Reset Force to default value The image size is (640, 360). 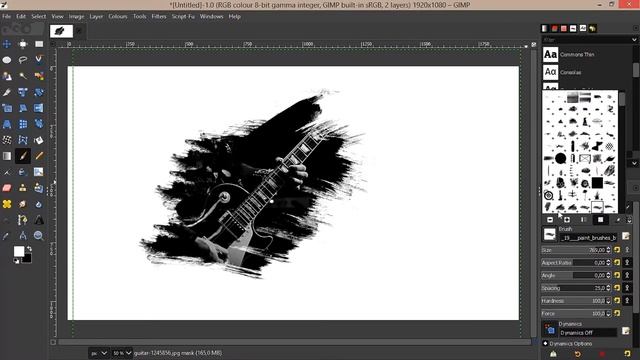(x=617, y=313)
